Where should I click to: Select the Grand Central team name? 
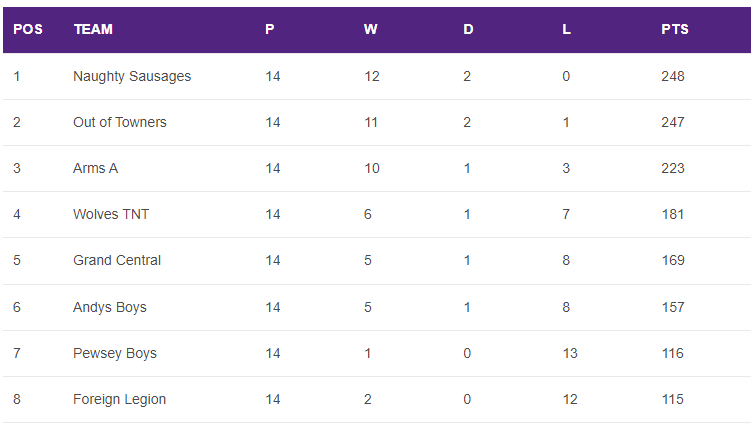[117, 260]
